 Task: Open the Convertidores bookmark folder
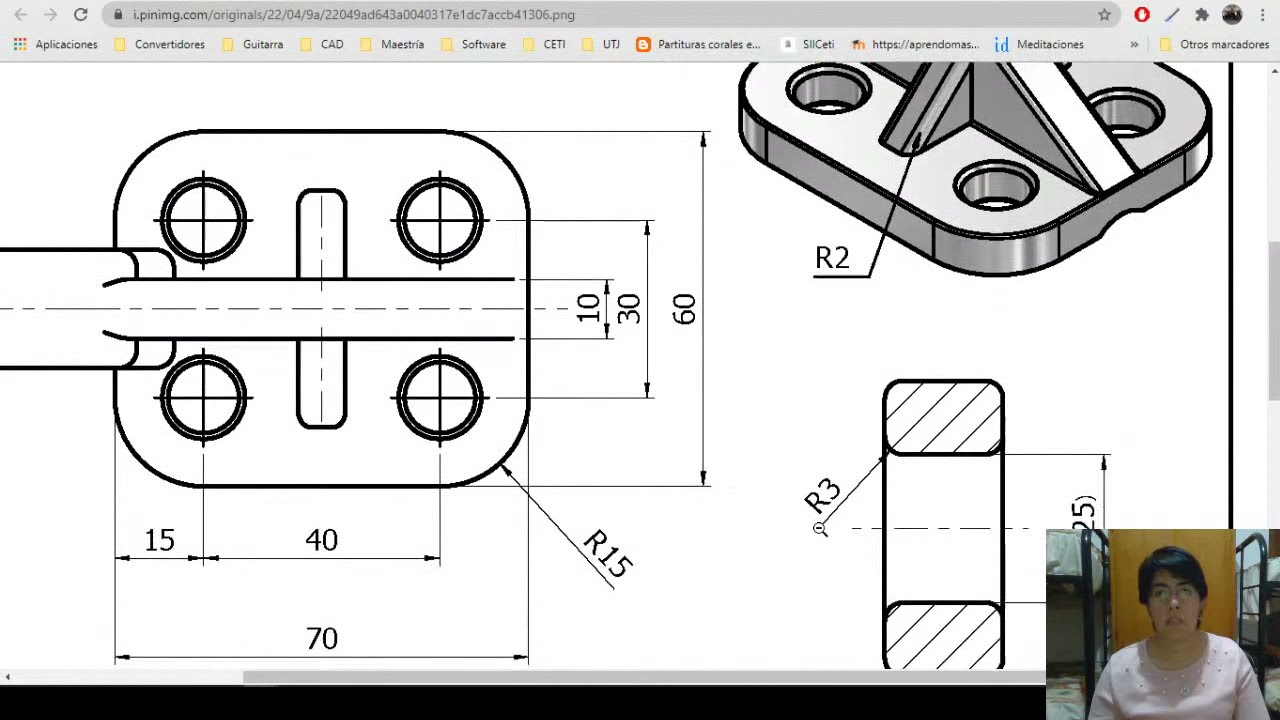160,44
